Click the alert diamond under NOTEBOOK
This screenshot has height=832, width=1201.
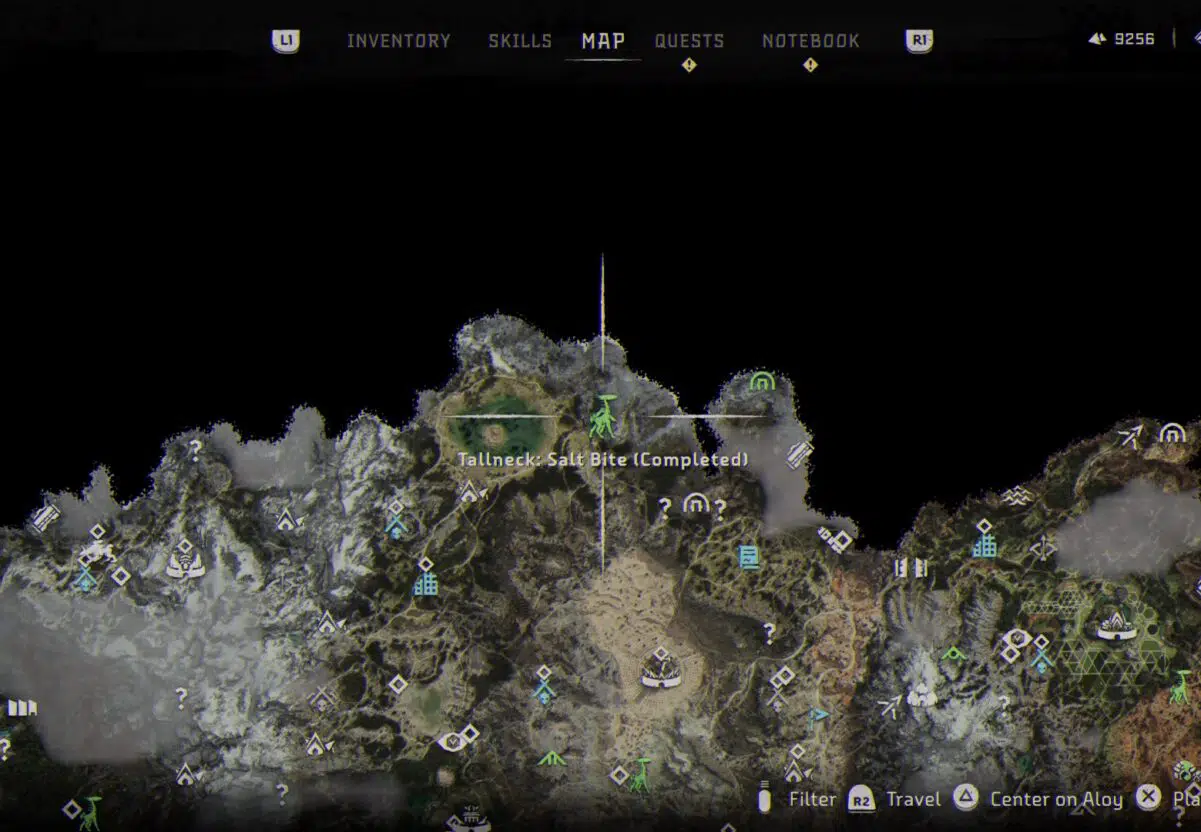[811, 66]
